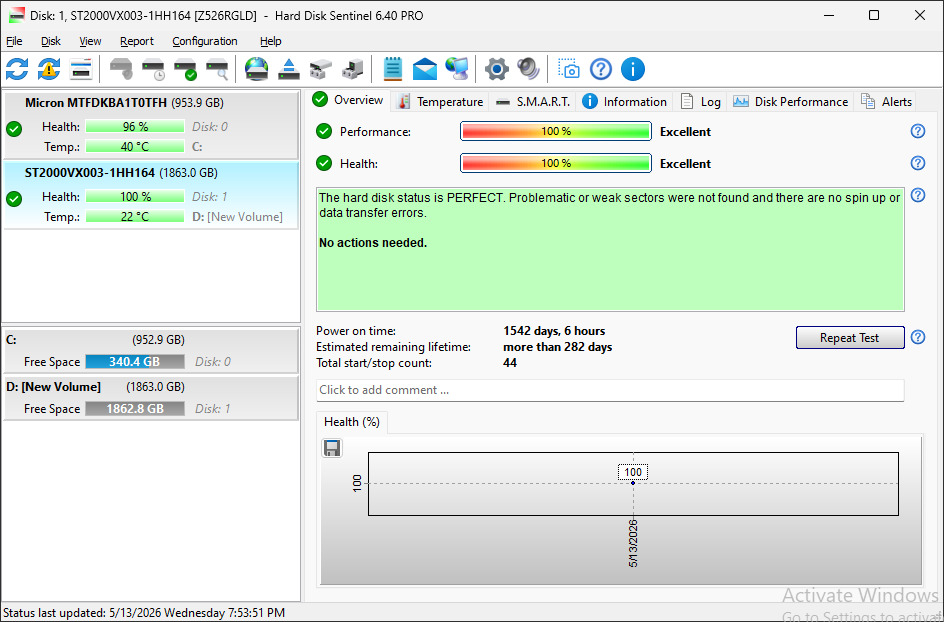The height and width of the screenshot is (622, 944).
Task: Switch to the S.M.A.R.T. tab
Action: coord(533,102)
